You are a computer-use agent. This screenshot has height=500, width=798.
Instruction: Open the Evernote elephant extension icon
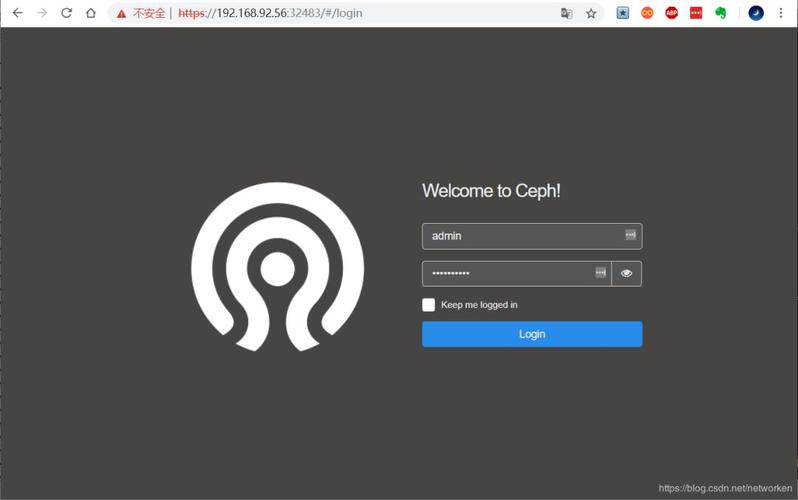coord(720,13)
